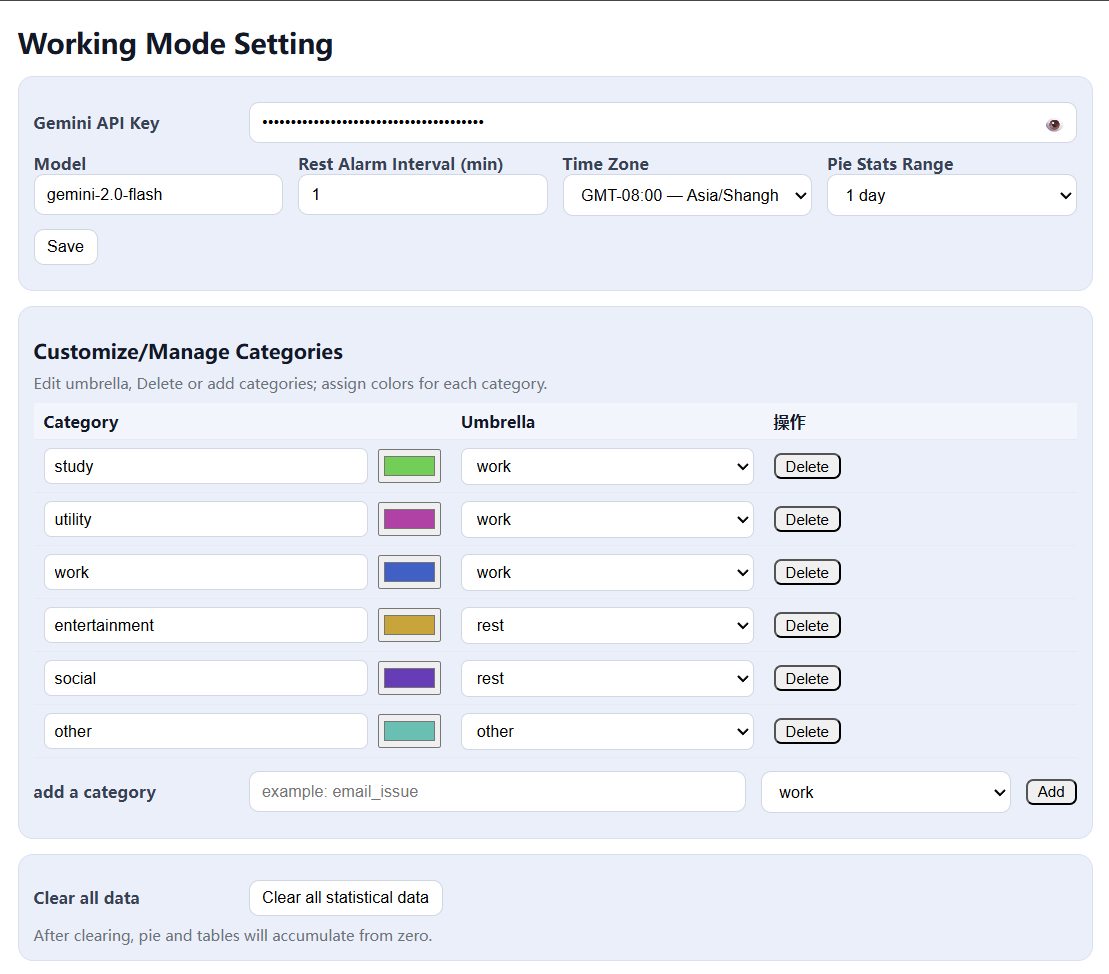1109x974 pixels.
Task: Open the Time Zone dropdown
Action: [687, 195]
